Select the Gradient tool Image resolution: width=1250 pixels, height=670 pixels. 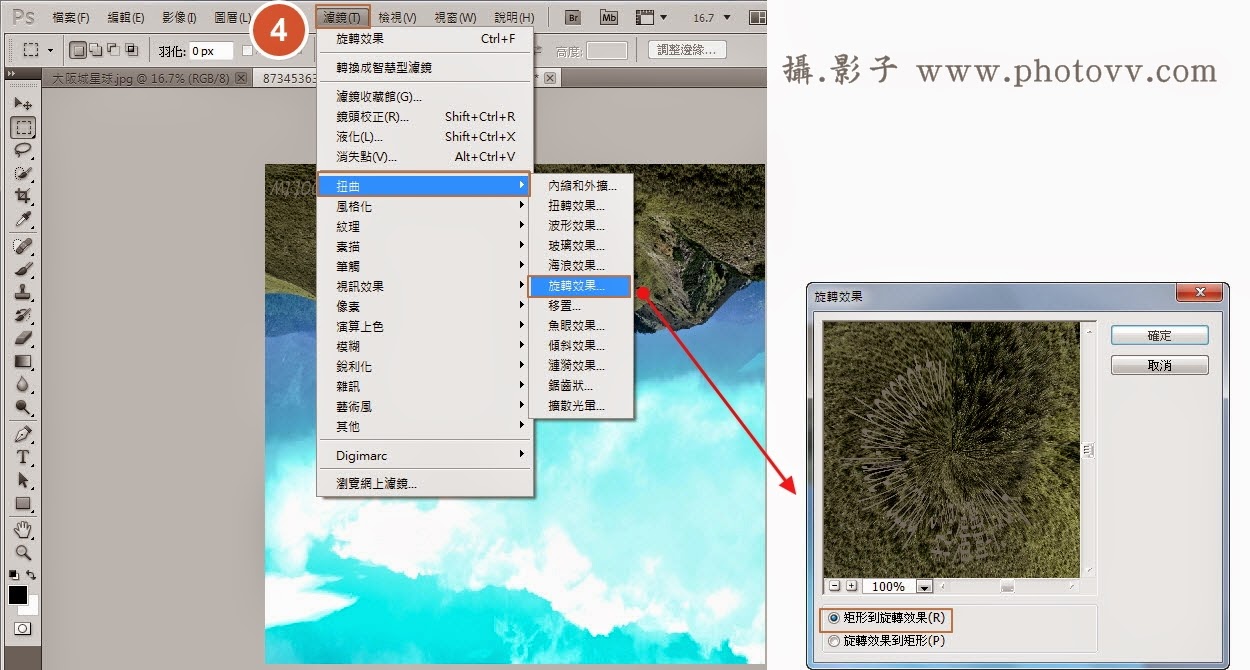(x=23, y=361)
